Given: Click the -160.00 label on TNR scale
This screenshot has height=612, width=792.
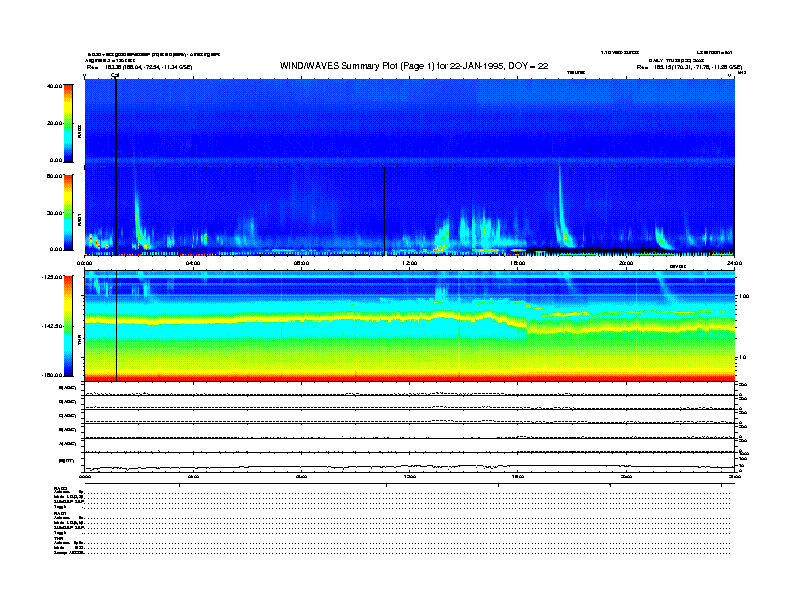Looking at the screenshot, I should (53, 375).
